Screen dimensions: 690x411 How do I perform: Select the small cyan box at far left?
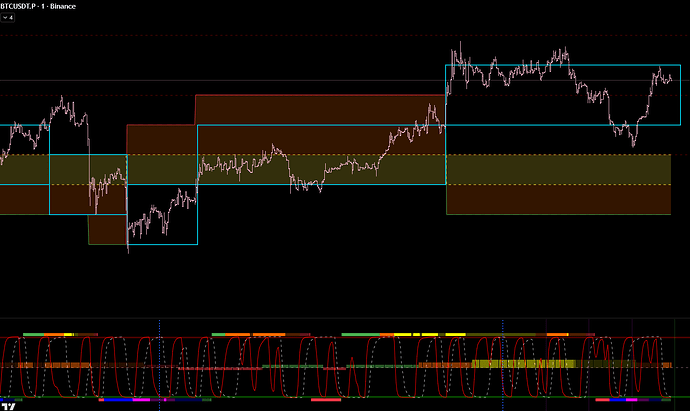pos(25,139)
